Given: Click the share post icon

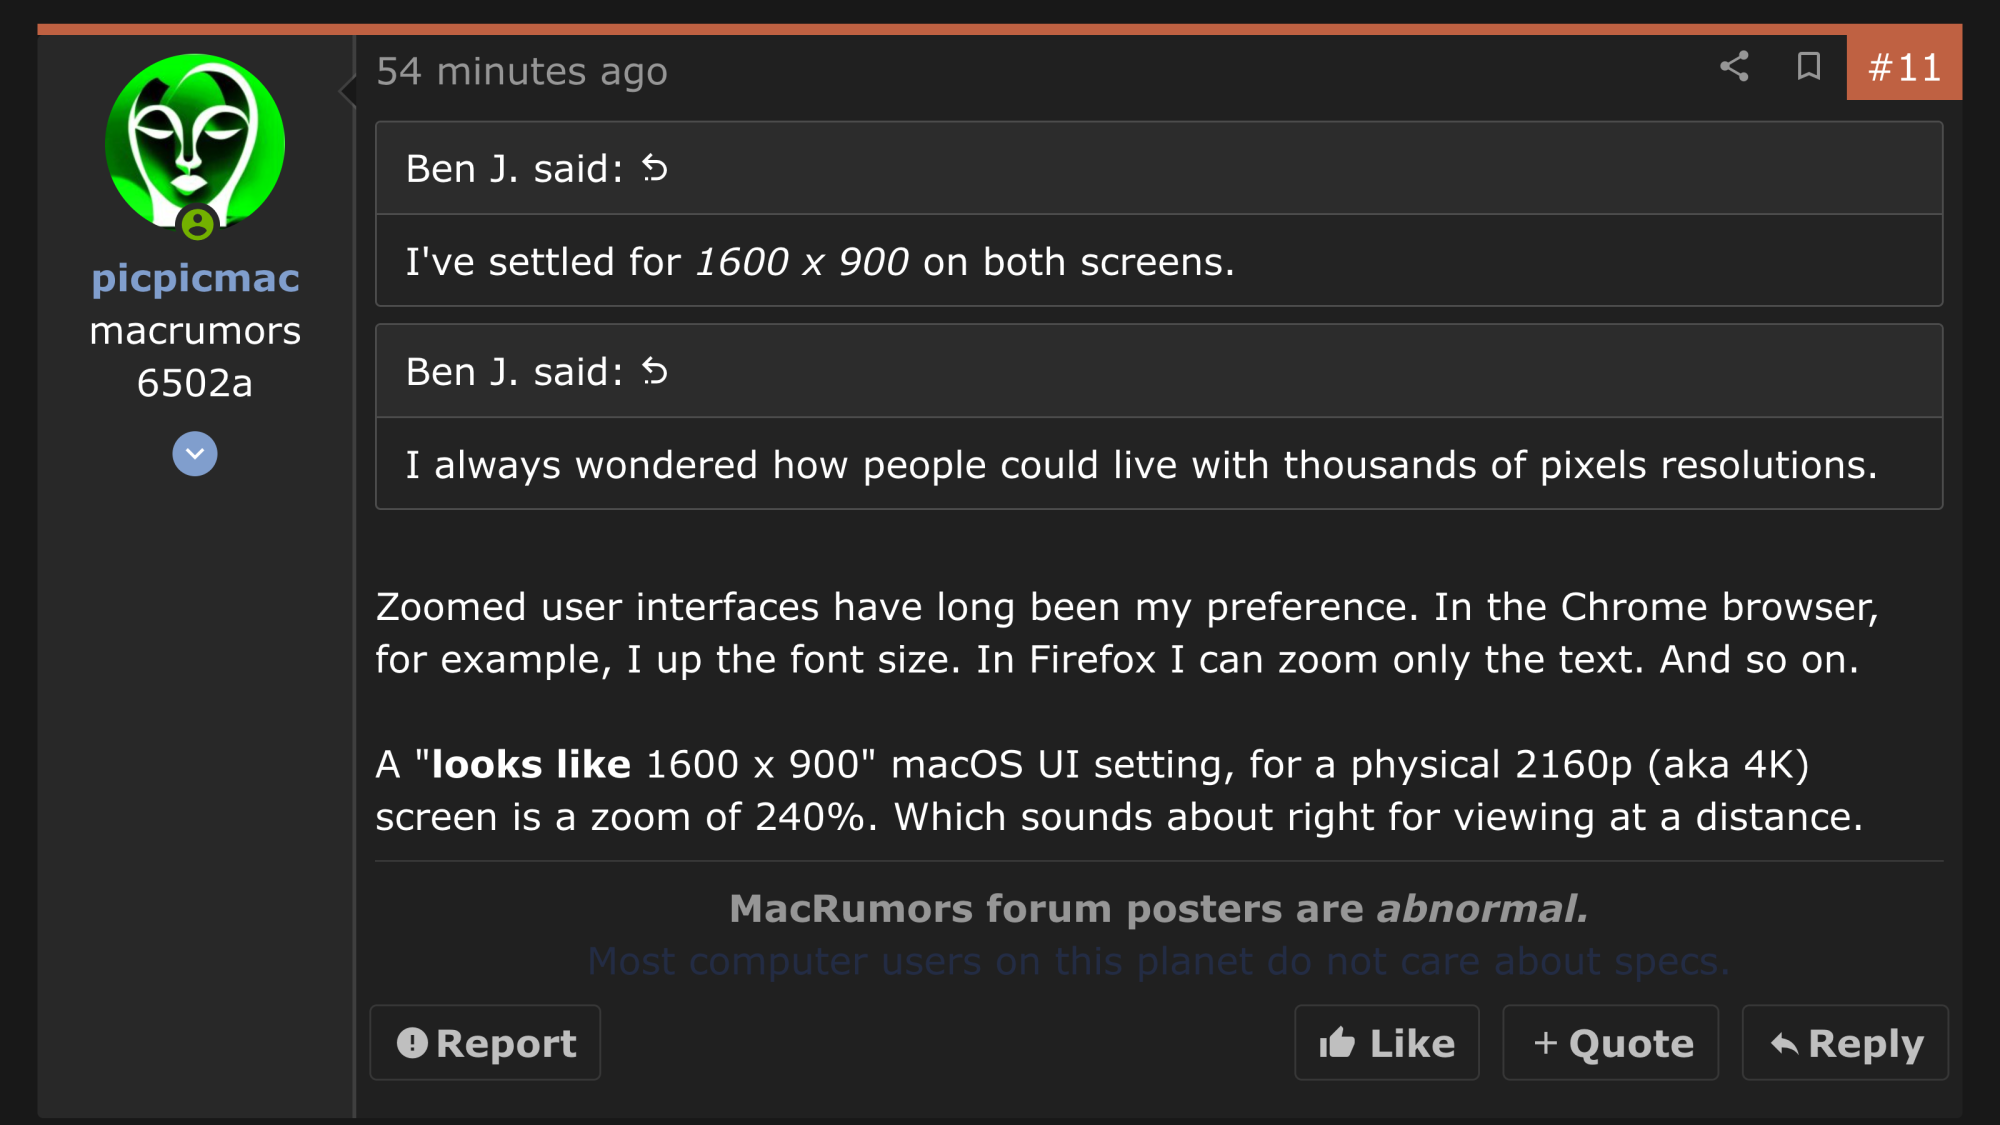Looking at the screenshot, I should coord(1734,67).
